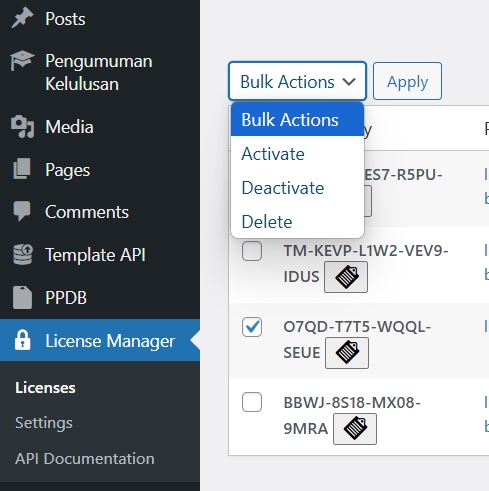
Task: Collapse the Bulk Actions dropdown
Action: coord(297,81)
